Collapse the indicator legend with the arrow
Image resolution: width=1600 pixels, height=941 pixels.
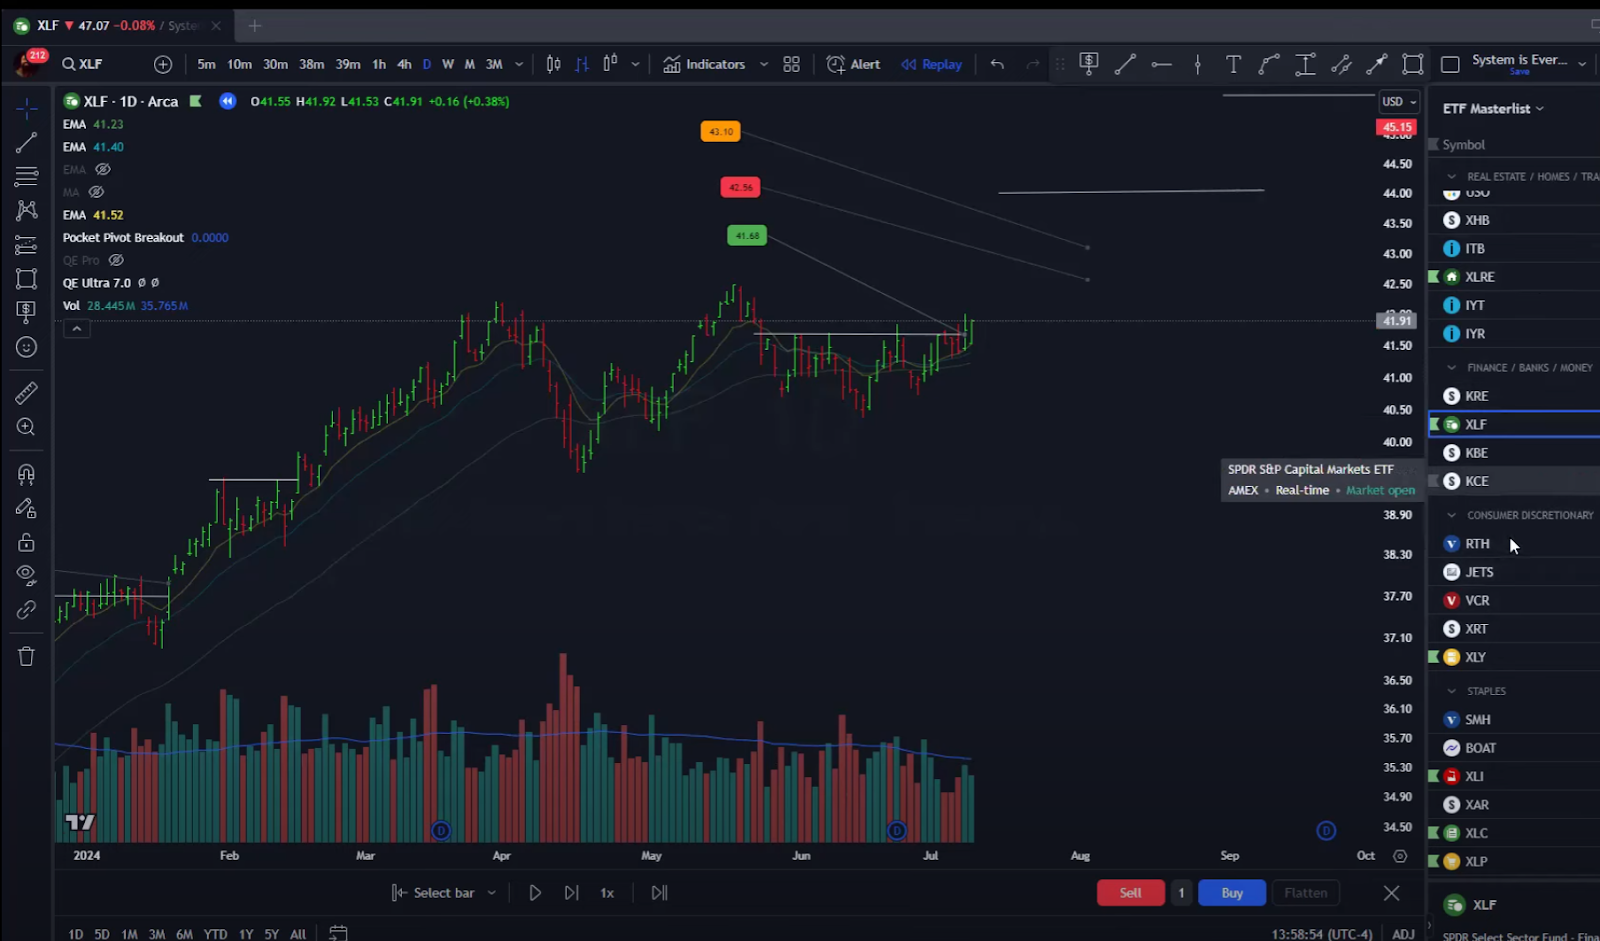point(76,328)
